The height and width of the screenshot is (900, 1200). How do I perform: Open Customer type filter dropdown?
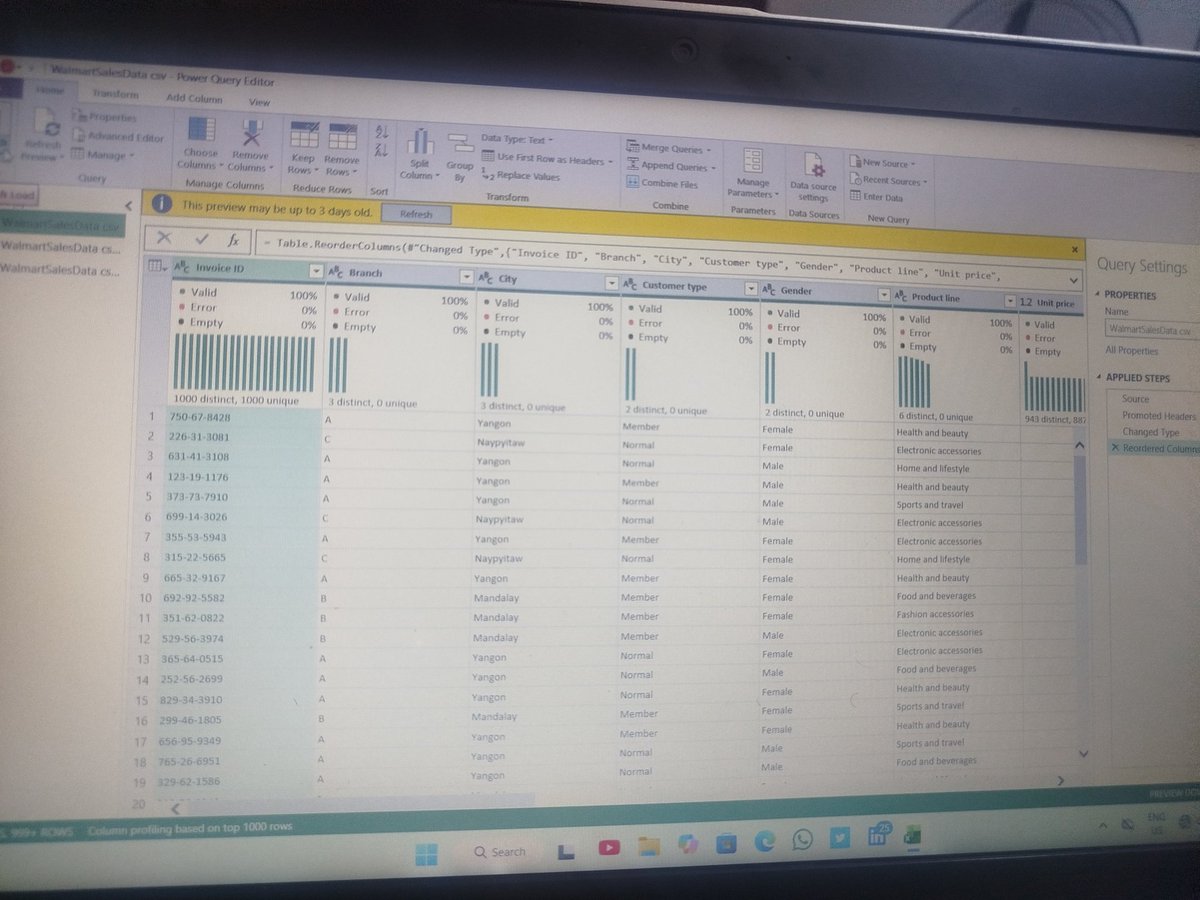pyautogui.click(x=752, y=289)
